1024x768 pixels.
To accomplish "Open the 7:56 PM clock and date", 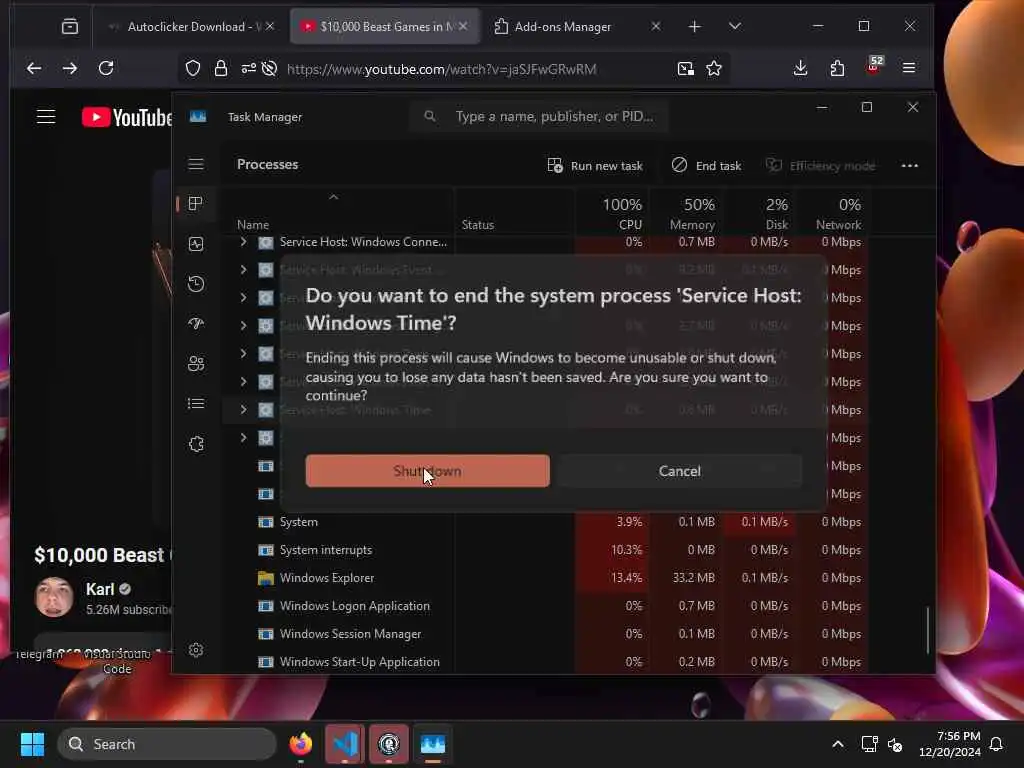I will [950, 744].
